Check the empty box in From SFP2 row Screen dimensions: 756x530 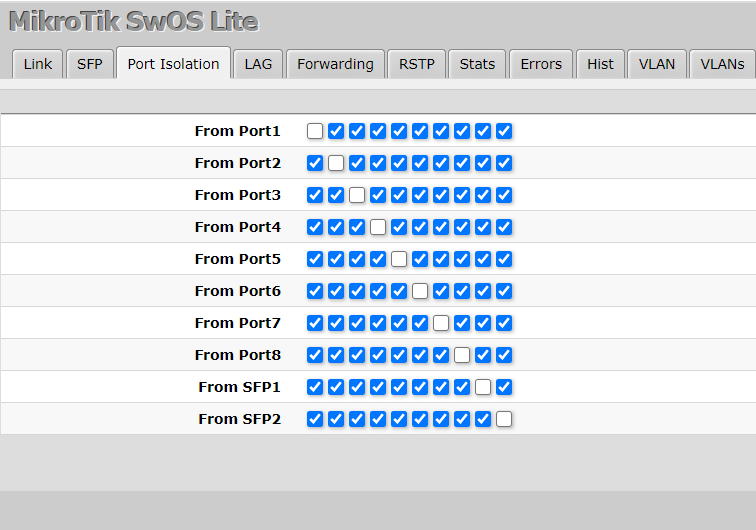(x=504, y=419)
